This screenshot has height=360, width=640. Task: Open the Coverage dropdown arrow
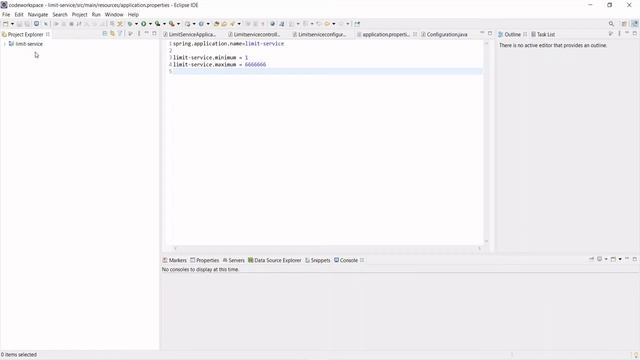[x=164, y=24]
